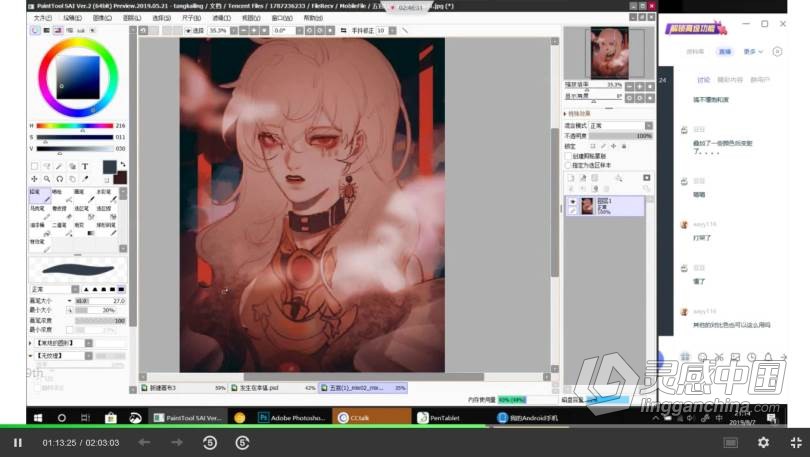Open the 帮助 menu
This screenshot has width=810, height=457.
pos(313,18)
